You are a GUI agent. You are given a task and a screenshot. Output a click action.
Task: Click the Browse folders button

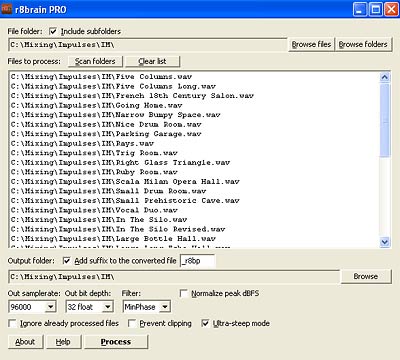363,44
